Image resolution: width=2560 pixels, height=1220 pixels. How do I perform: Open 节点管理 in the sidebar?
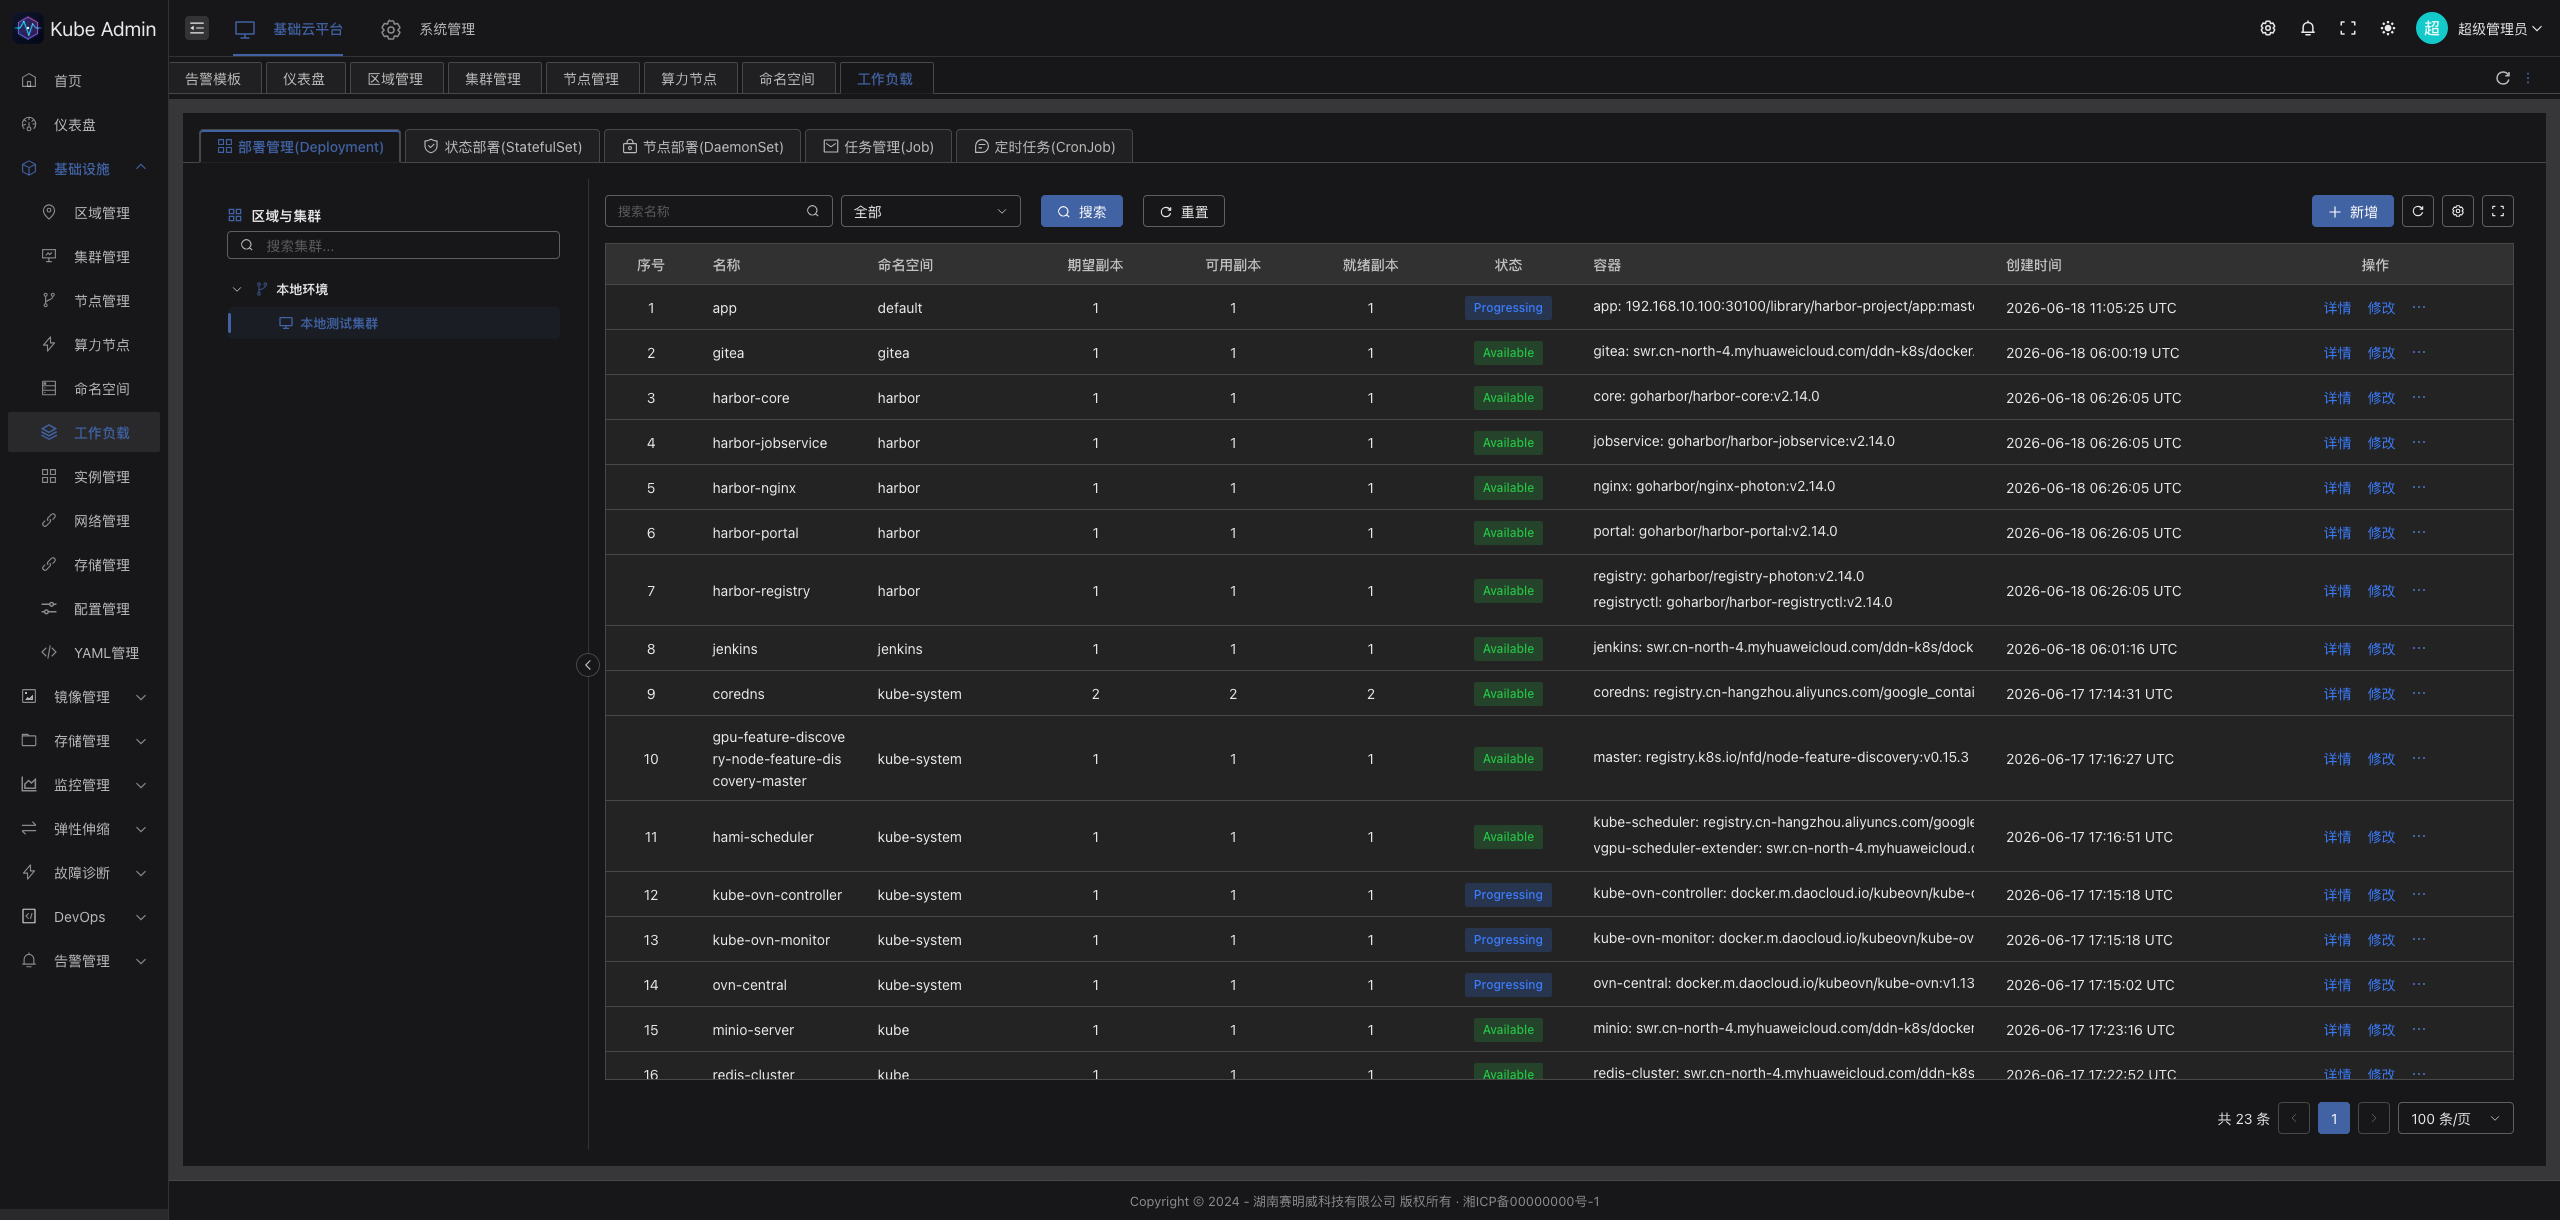(x=84, y=301)
